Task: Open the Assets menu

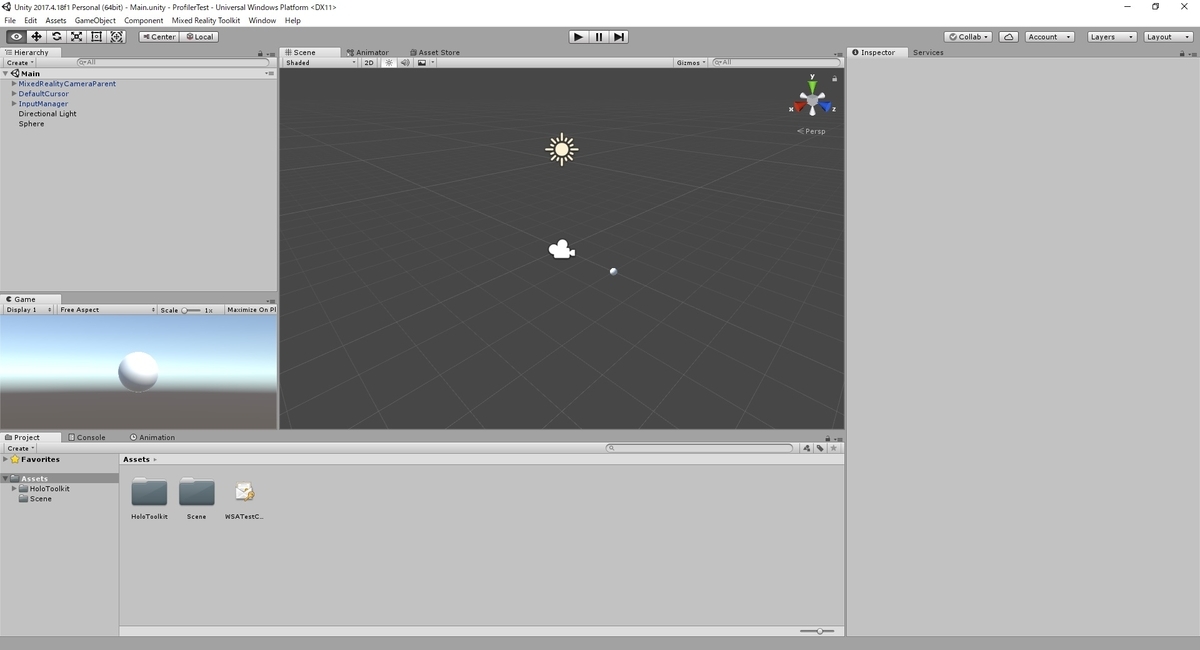Action: click(x=56, y=20)
